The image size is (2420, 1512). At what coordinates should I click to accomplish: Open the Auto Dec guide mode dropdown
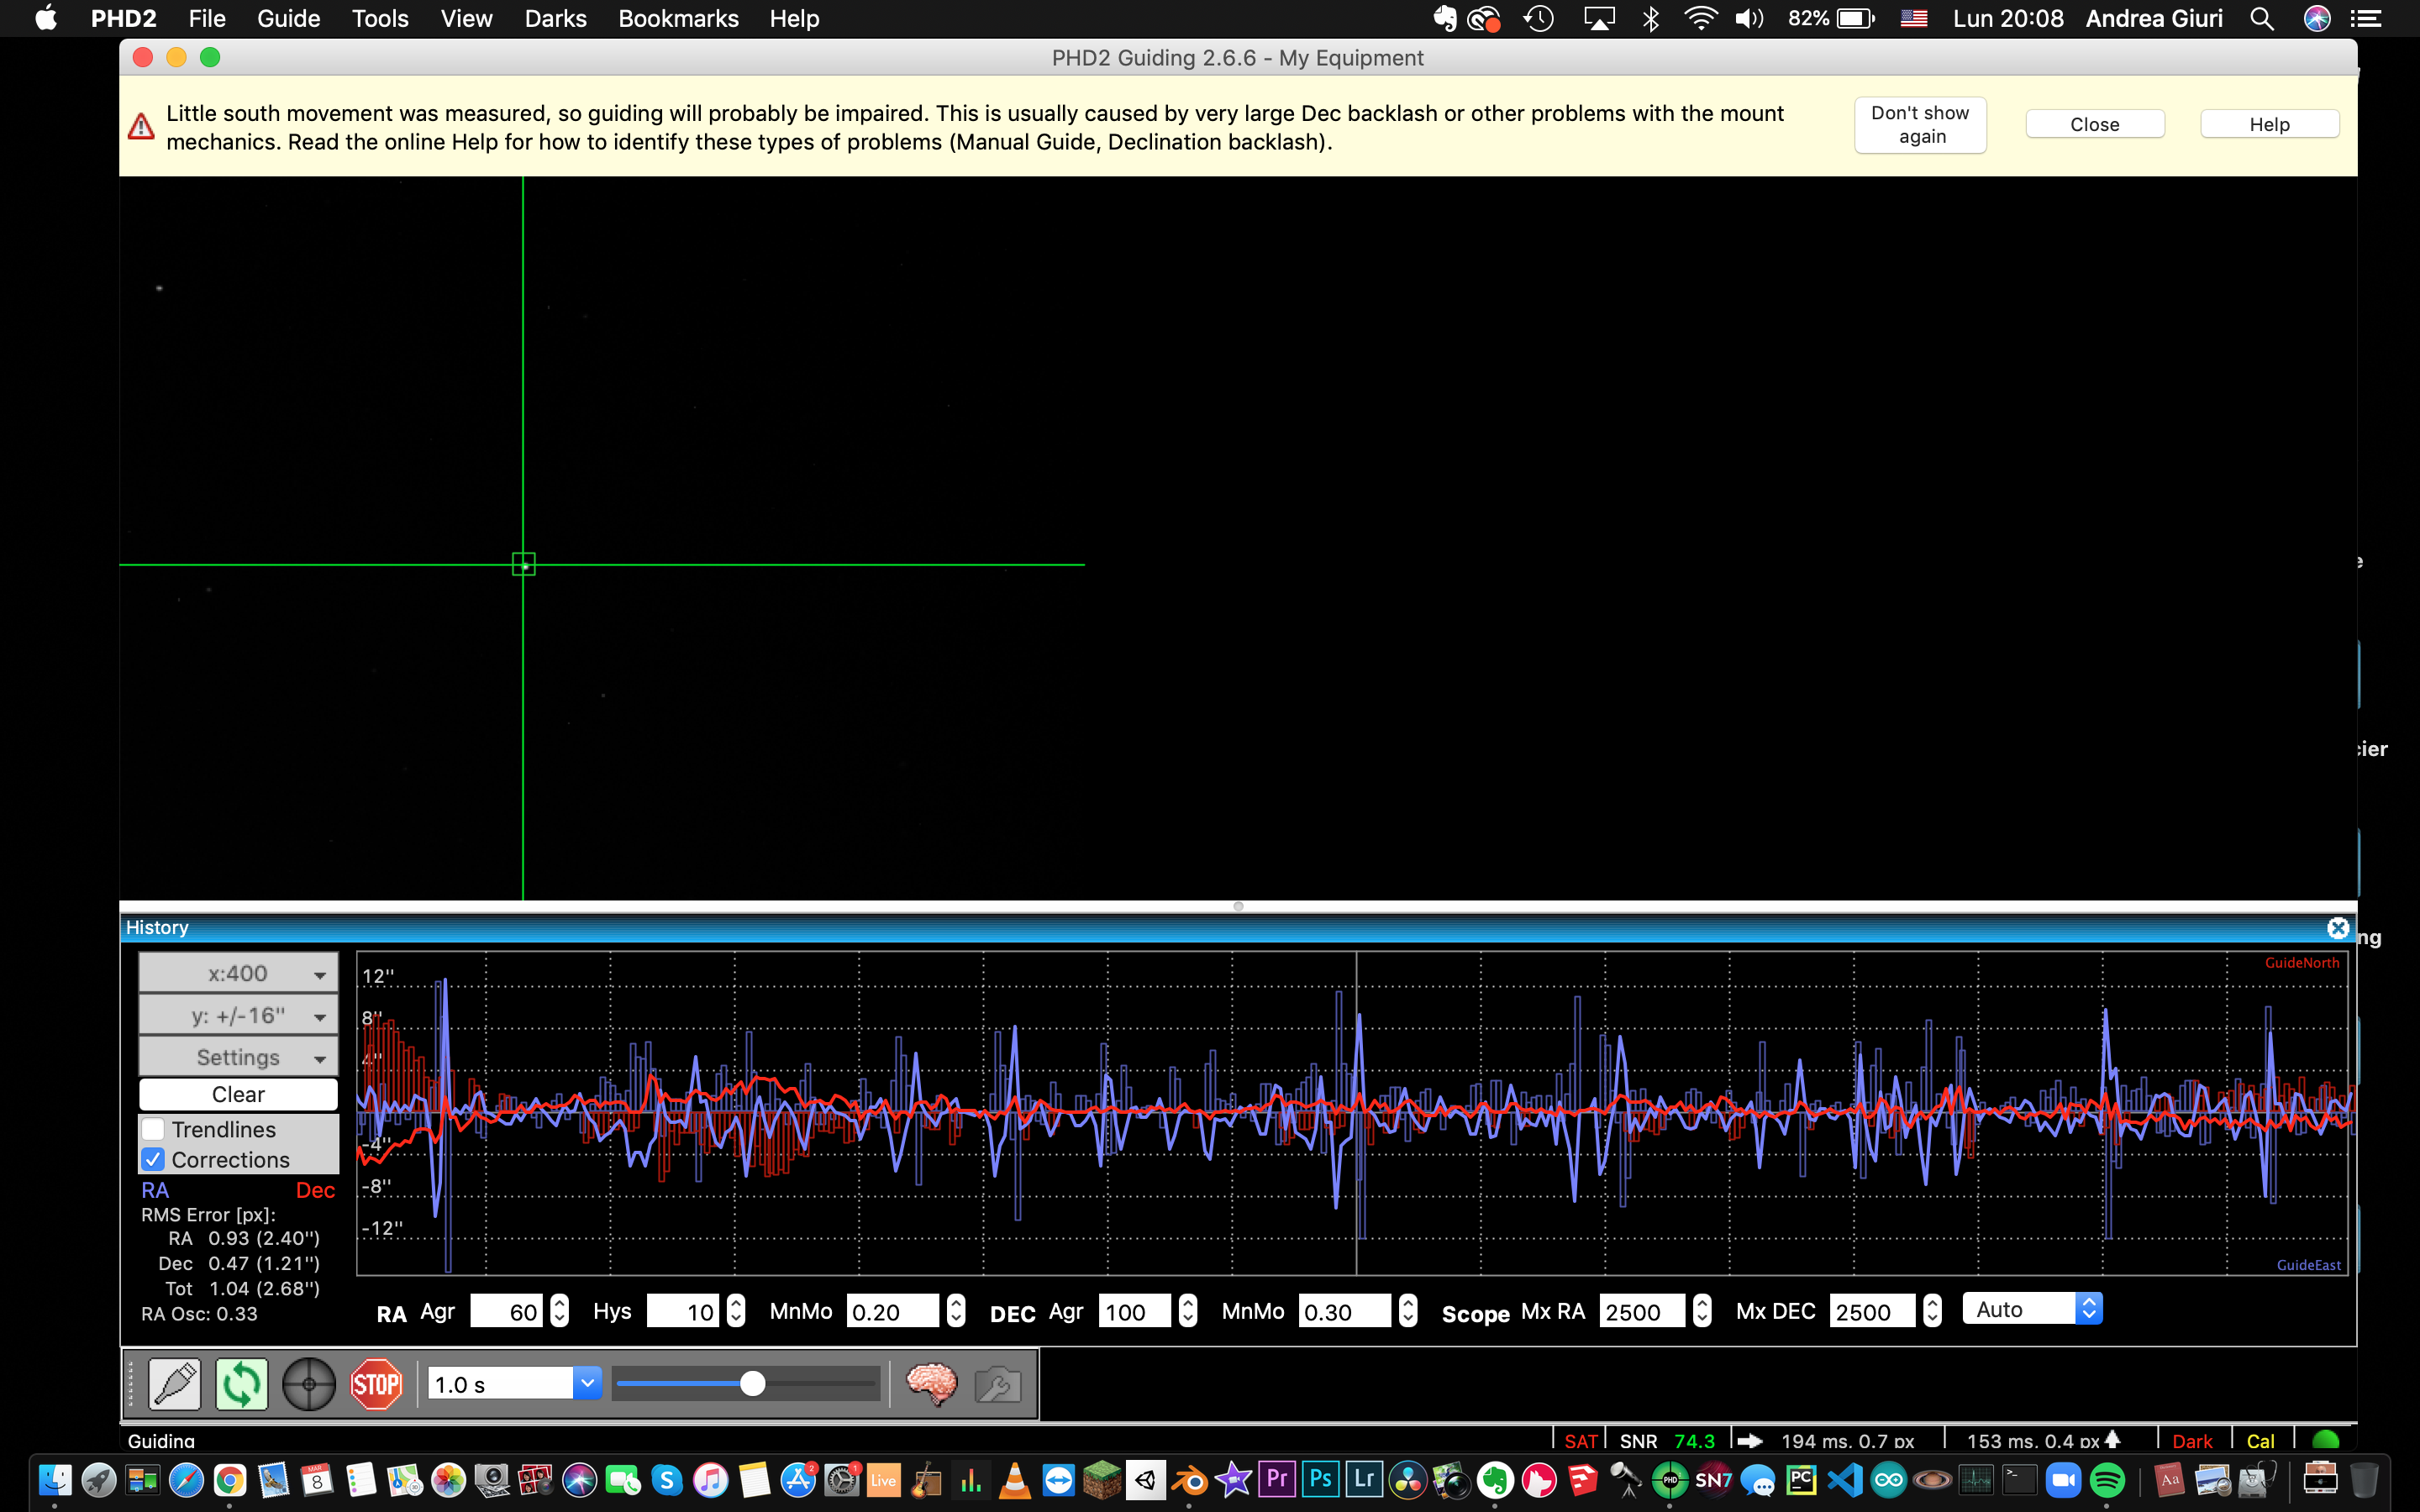(2032, 1309)
